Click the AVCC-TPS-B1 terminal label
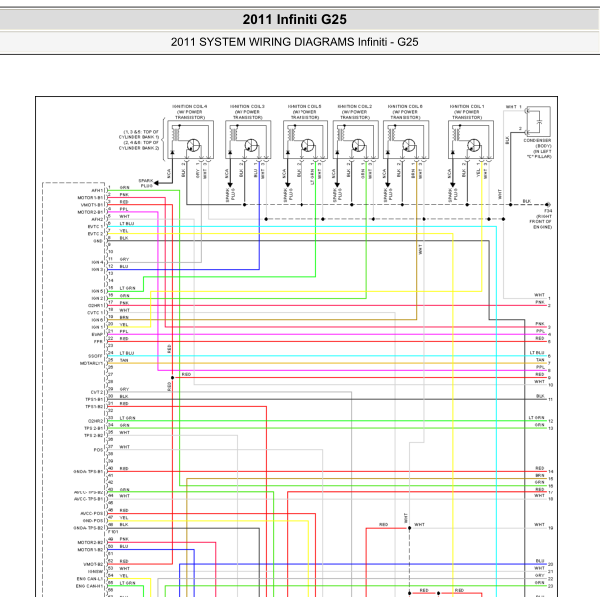Image resolution: width=600 pixels, height=597 pixels. tap(89, 499)
